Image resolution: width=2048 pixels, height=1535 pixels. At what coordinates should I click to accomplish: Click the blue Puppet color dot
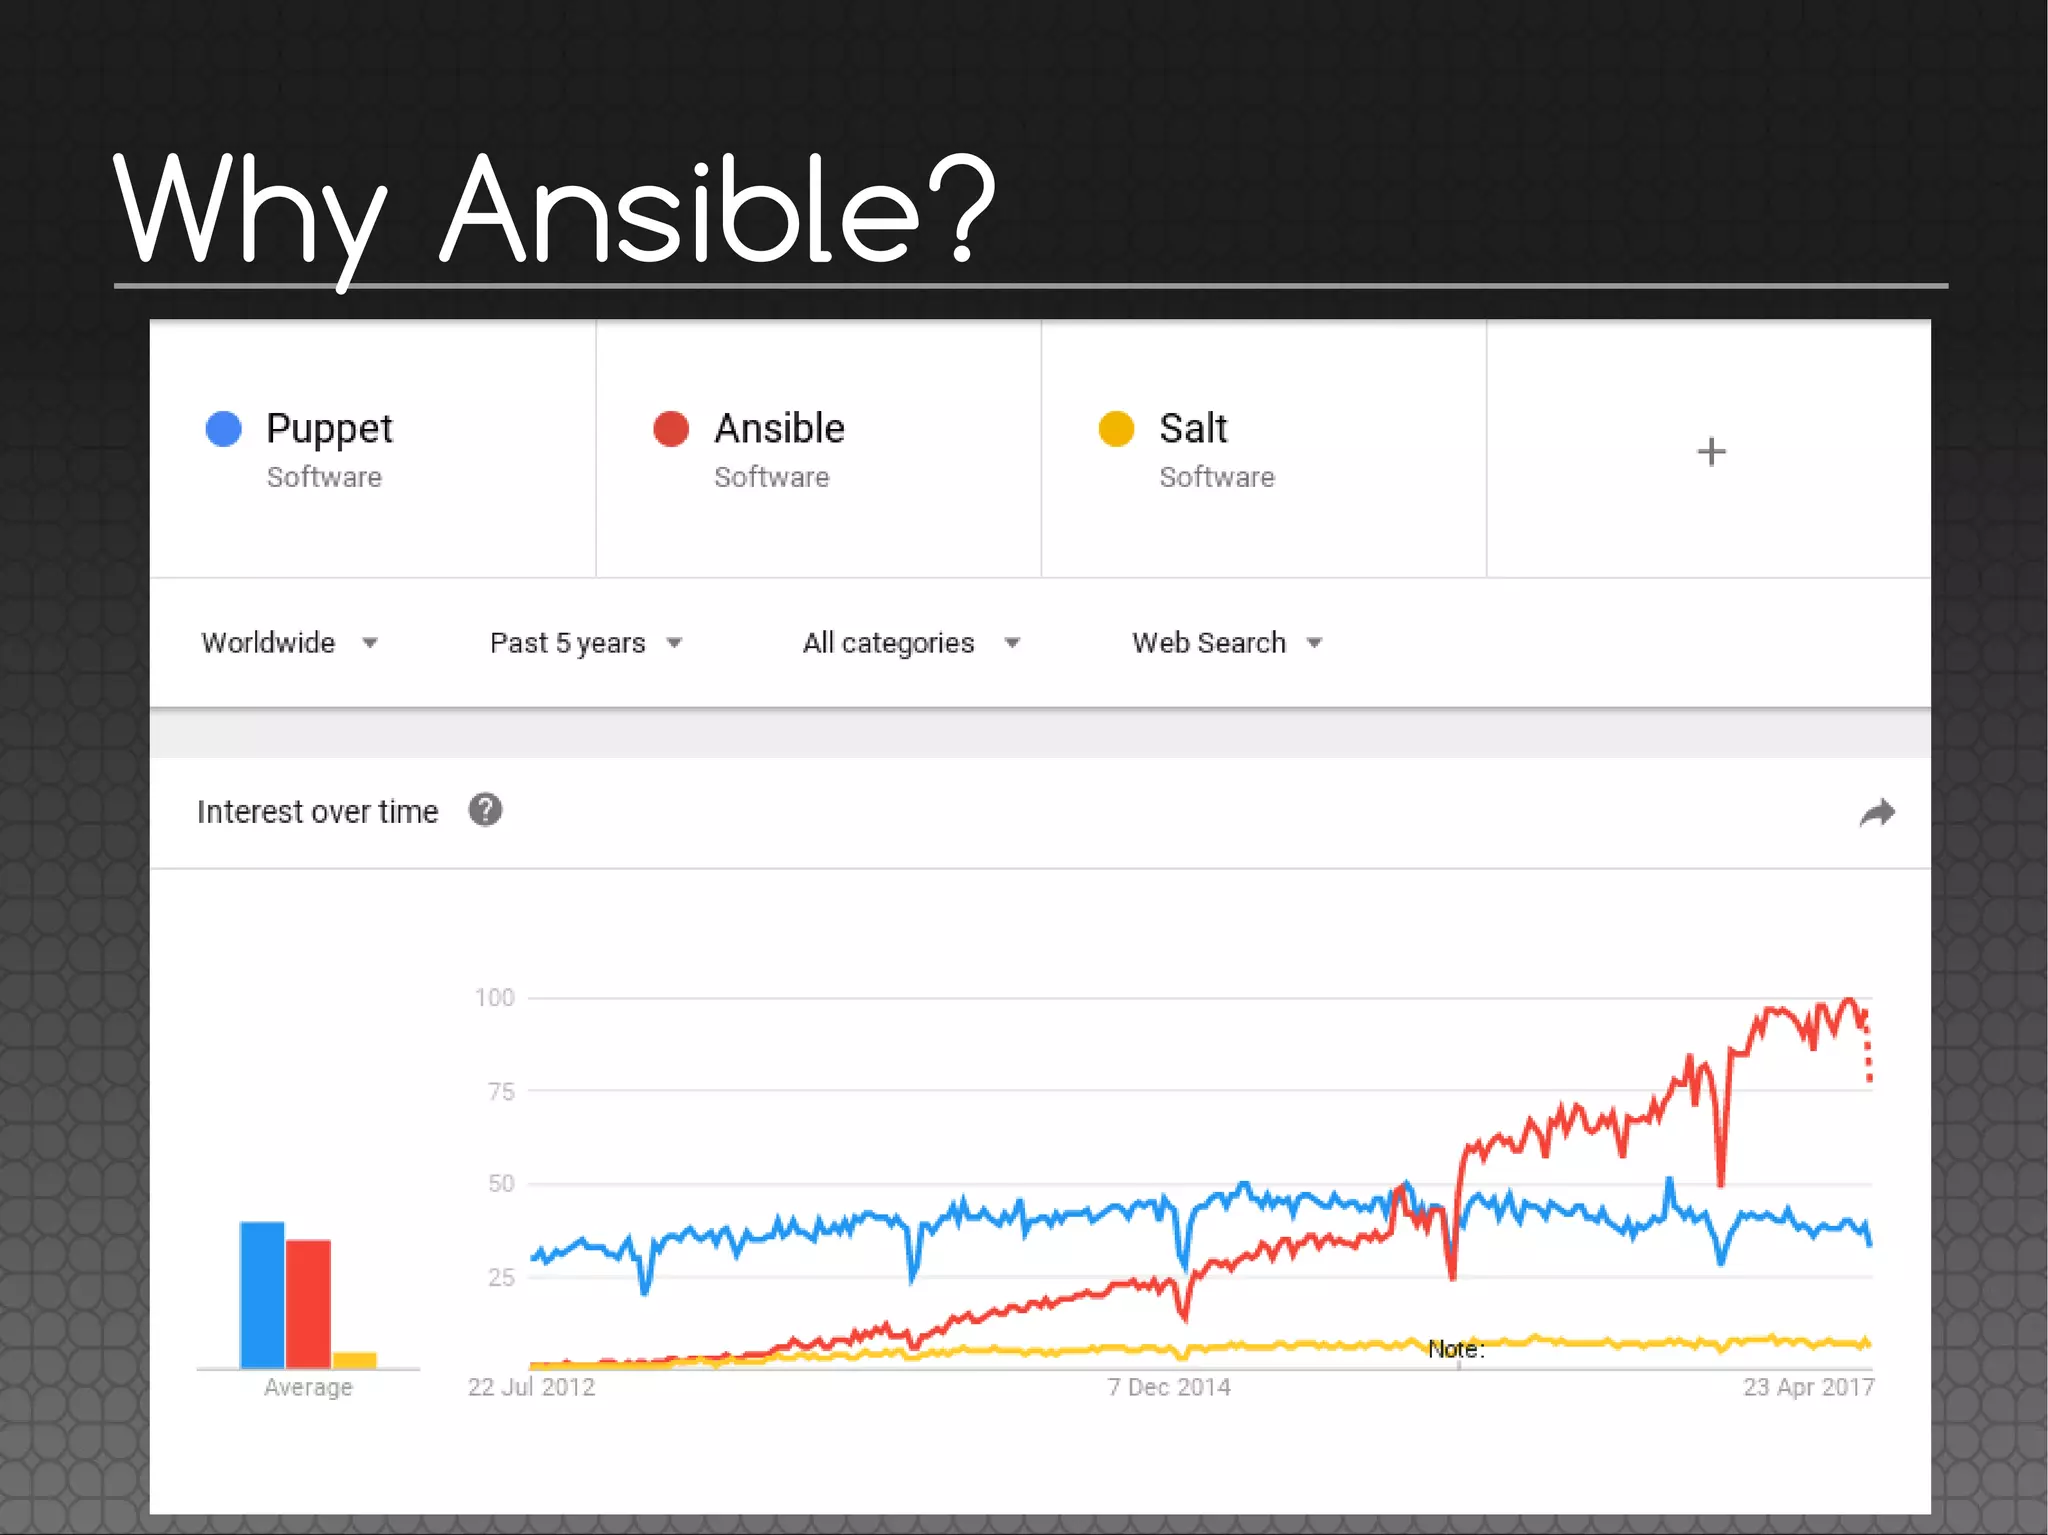click(224, 429)
